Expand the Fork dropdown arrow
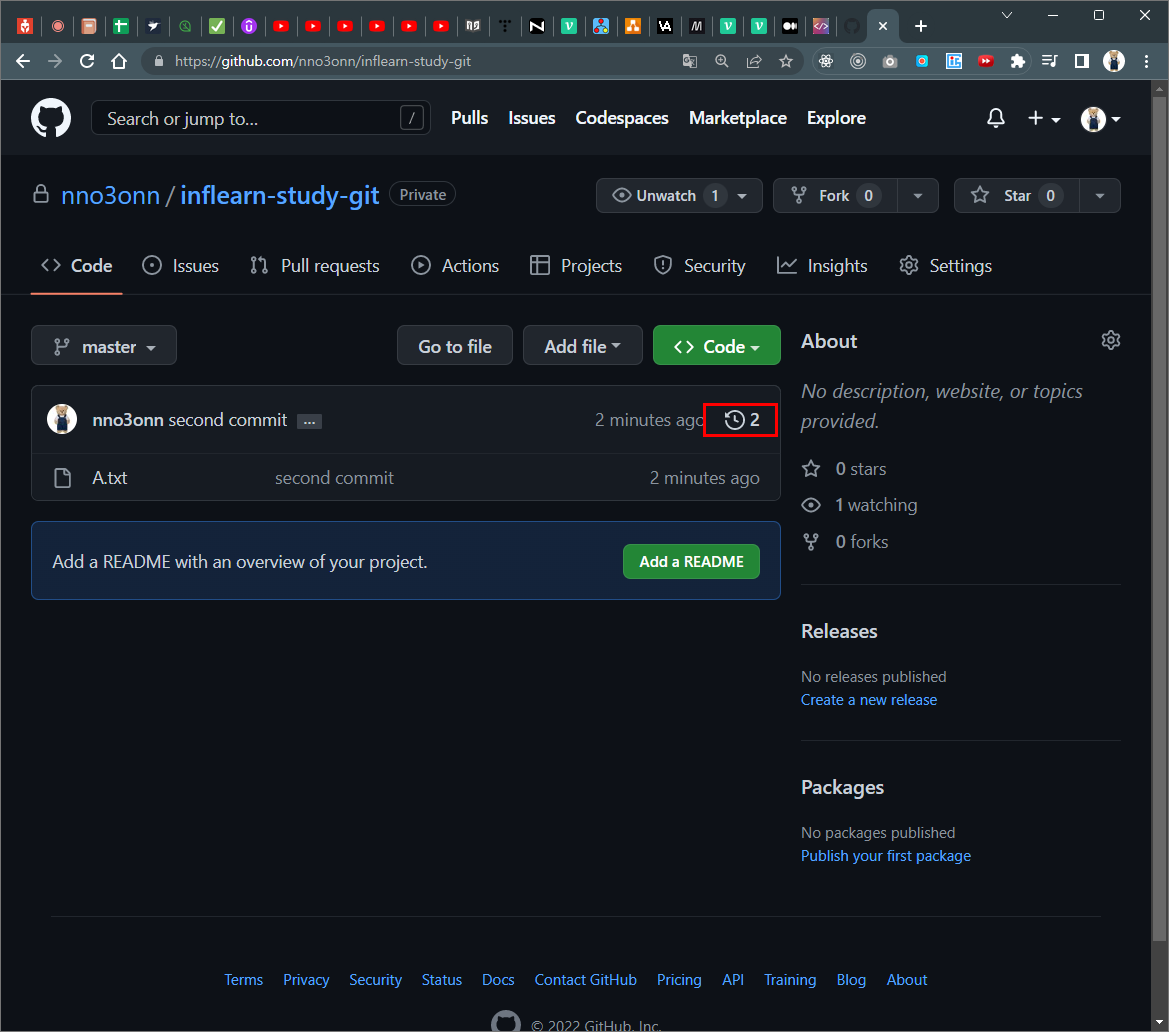This screenshot has height=1032, width=1169. [x=918, y=195]
